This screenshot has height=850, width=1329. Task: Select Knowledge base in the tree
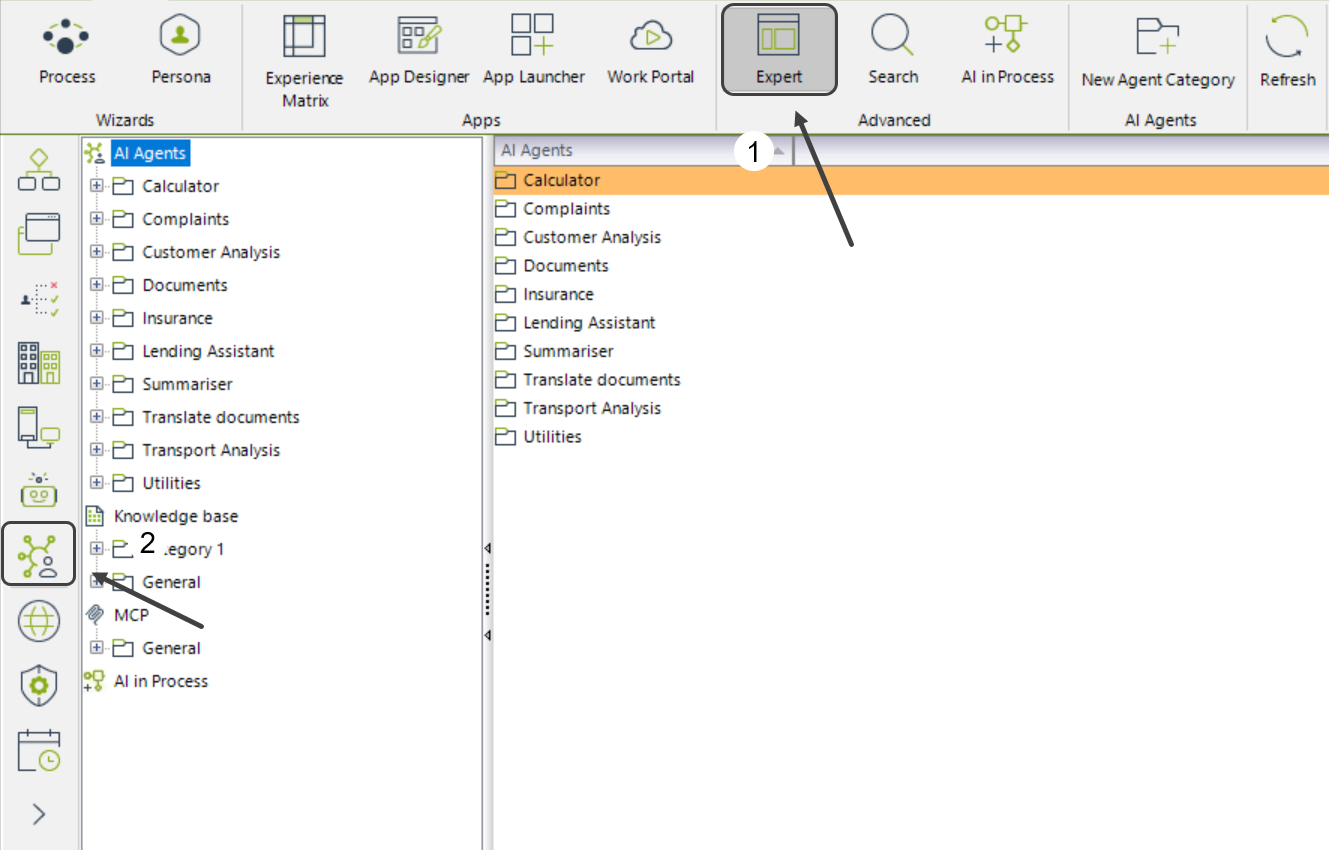pyautogui.click(x=176, y=516)
